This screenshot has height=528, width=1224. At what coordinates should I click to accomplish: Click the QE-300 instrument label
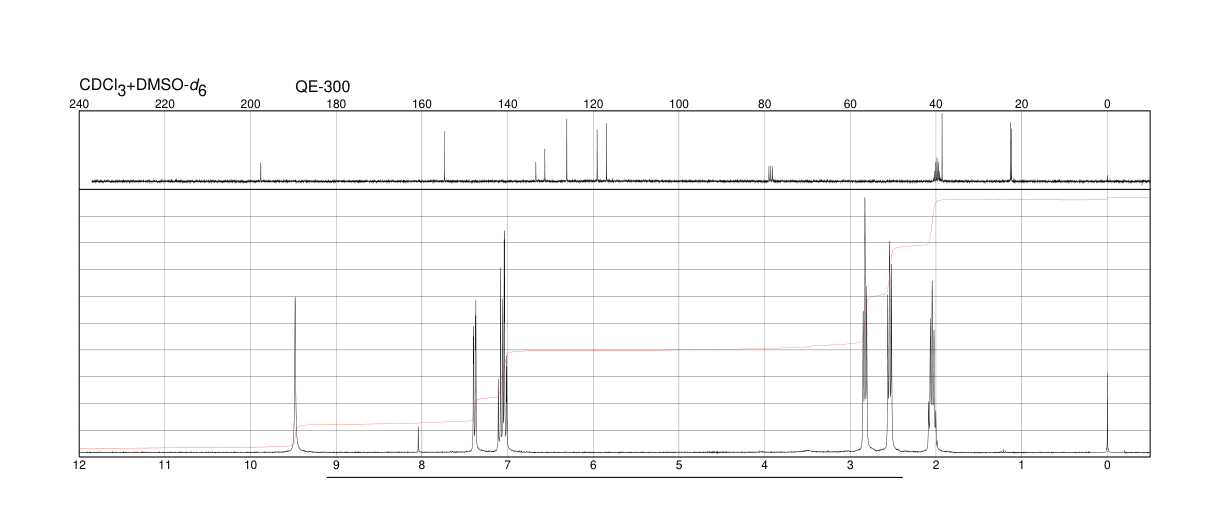[322, 87]
